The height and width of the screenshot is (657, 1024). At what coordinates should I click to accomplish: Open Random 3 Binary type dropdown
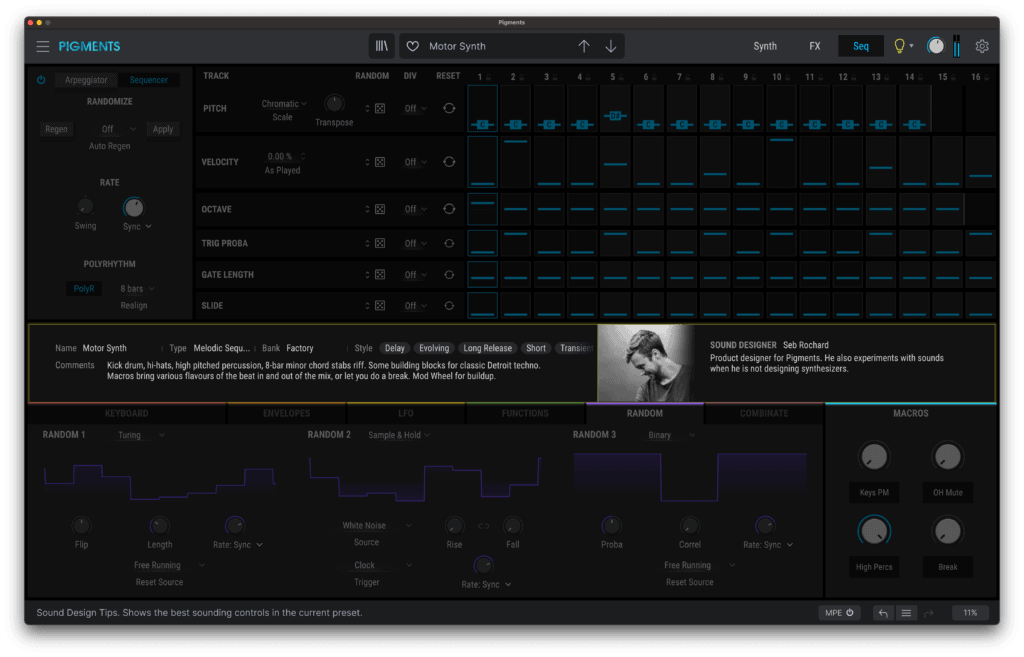pos(671,435)
